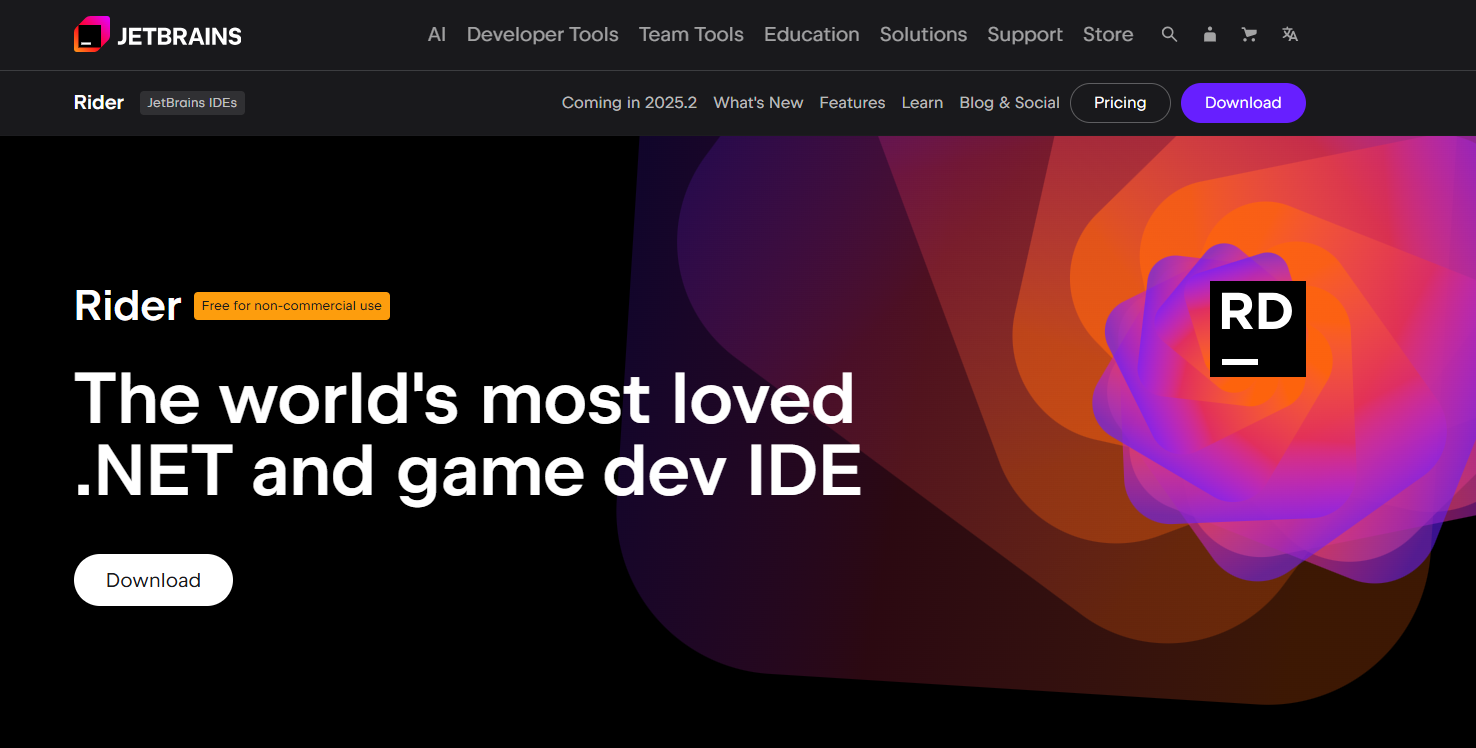Open the Developer Tools menu
The image size is (1476, 748).
543,34
